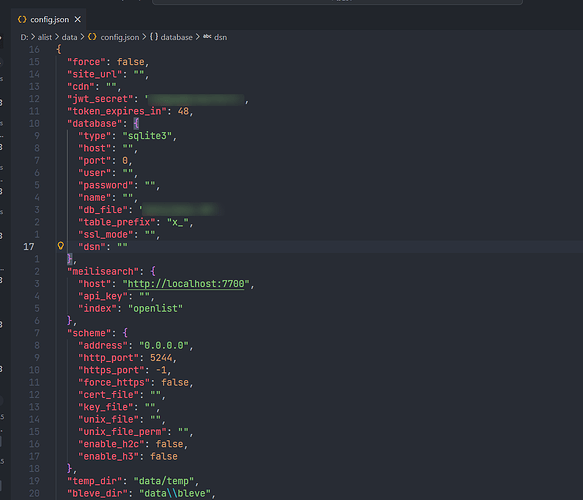Click the opening brace after "database"

pyautogui.click(x=136, y=123)
